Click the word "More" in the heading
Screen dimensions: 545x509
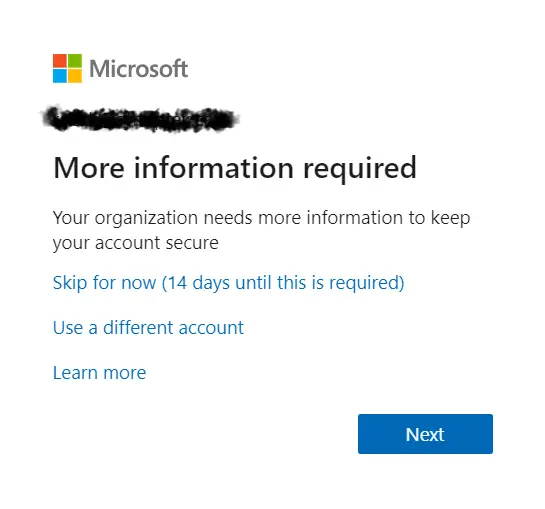[89, 168]
